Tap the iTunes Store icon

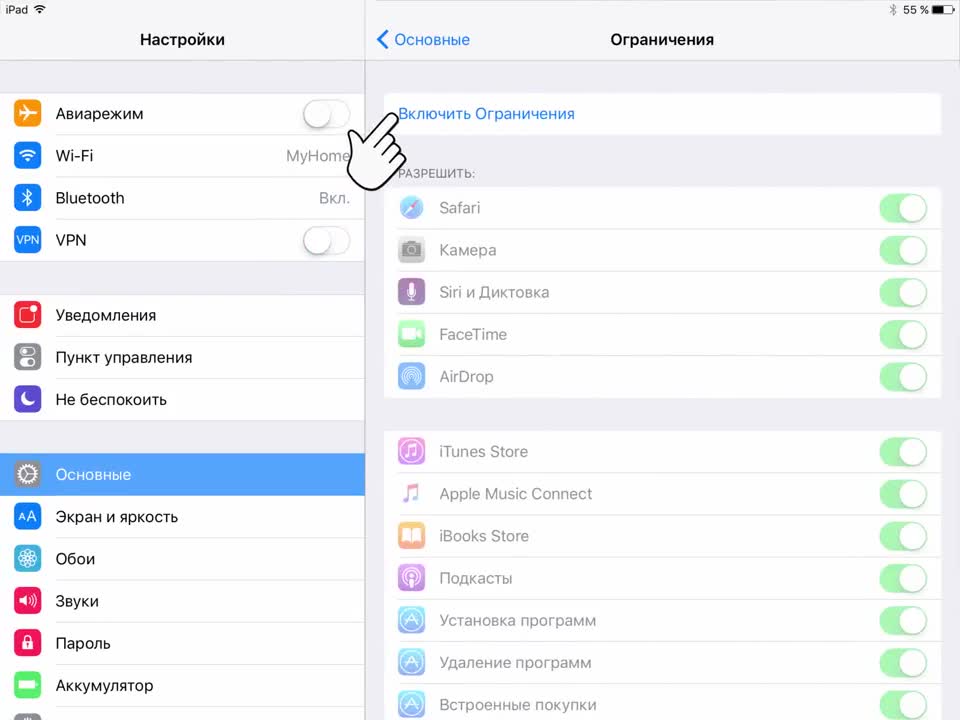(411, 451)
